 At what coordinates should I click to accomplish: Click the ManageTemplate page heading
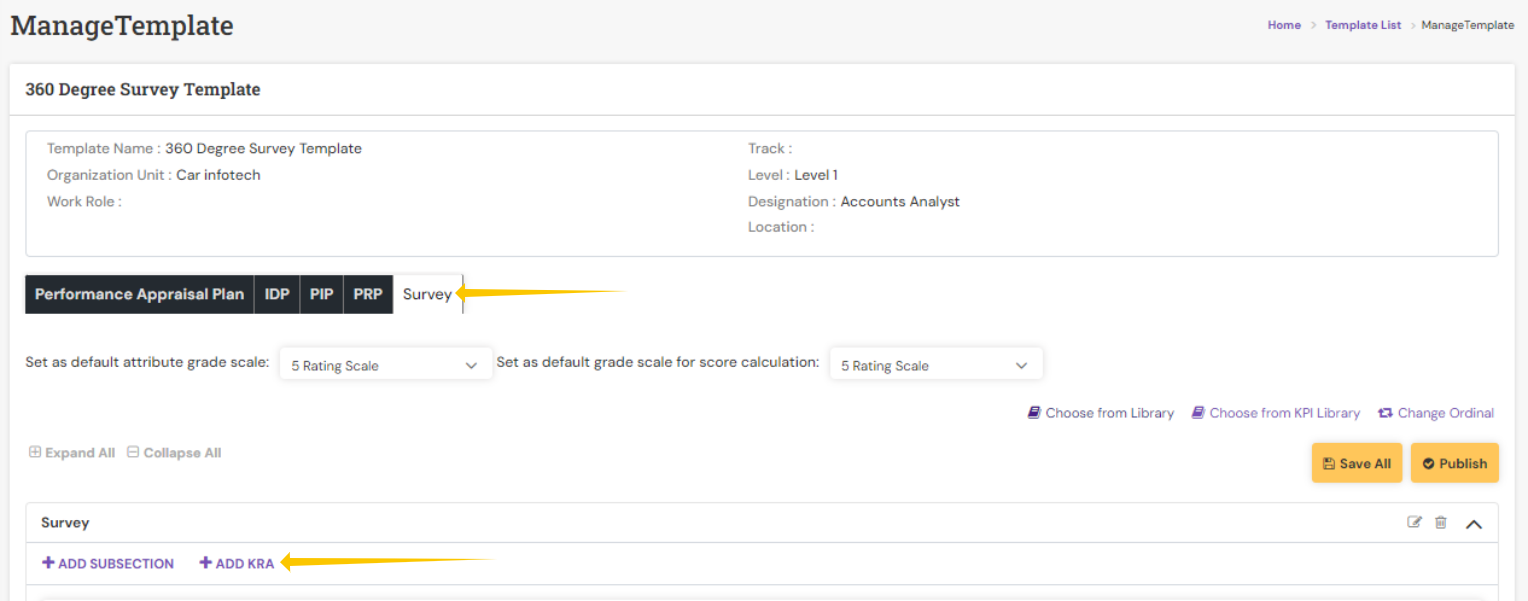(122, 25)
